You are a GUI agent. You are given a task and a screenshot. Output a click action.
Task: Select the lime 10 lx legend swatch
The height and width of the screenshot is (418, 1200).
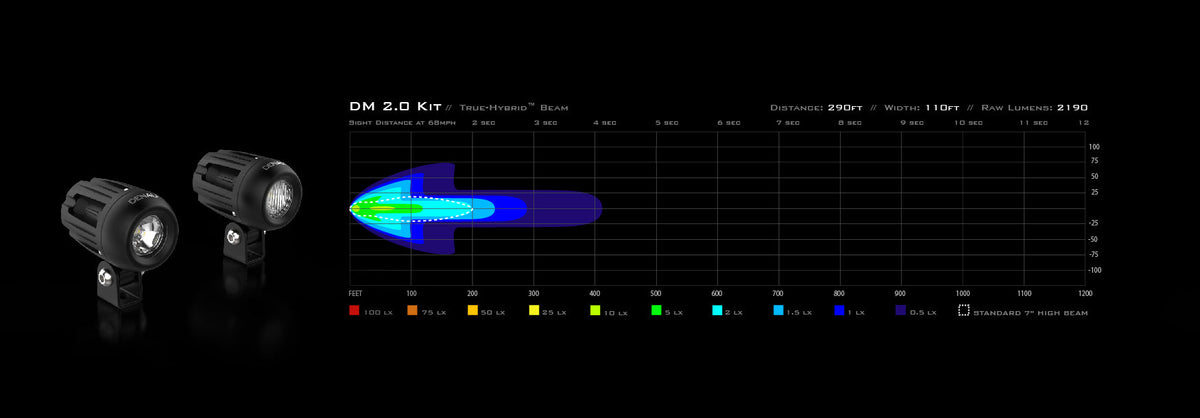coord(595,311)
